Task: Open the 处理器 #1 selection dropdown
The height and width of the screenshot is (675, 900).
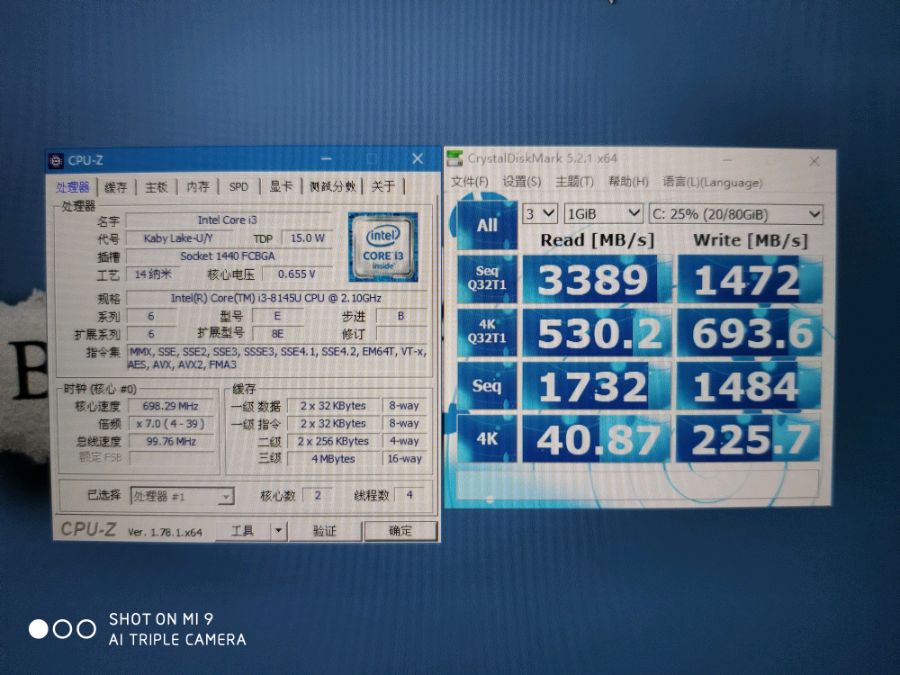Action: tap(182, 496)
